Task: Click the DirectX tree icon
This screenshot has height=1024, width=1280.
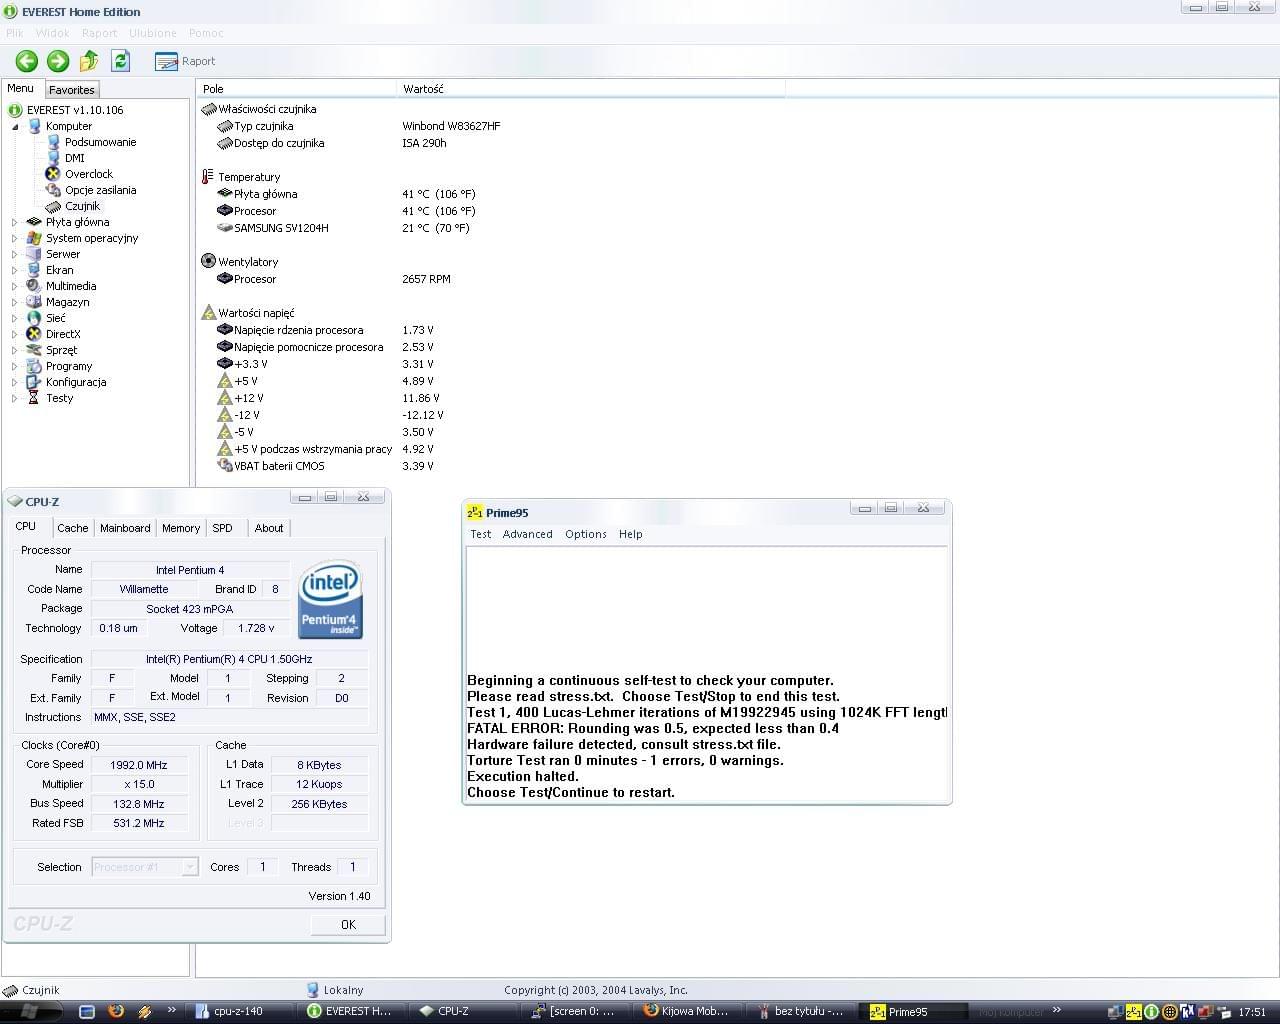Action: coord(34,334)
